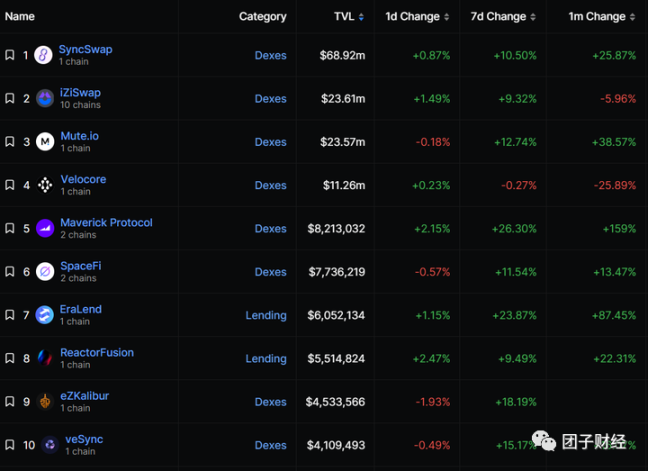Click the Velocore logo icon
Viewport: 648px width, 471px height.
45,185
